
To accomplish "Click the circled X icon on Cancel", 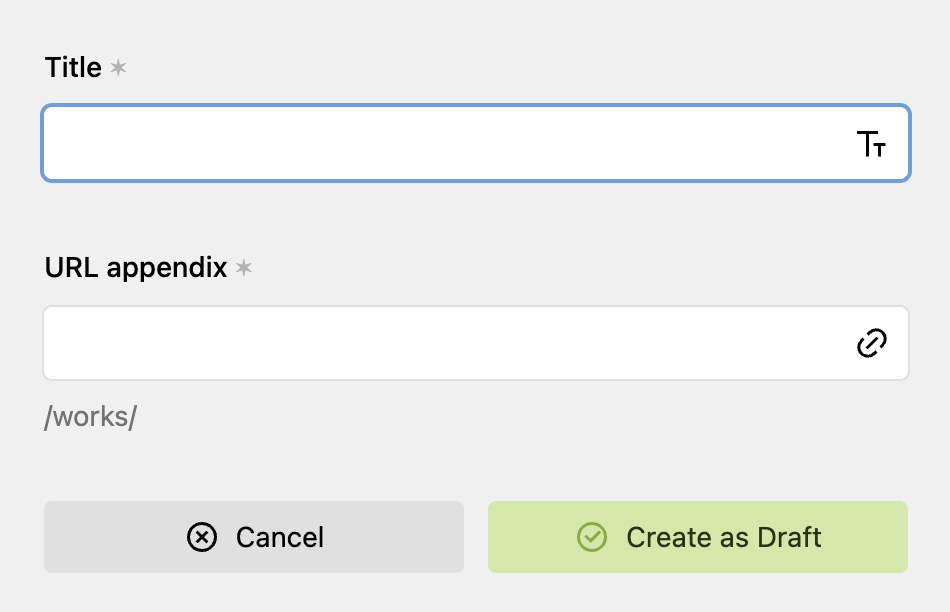I will [x=202, y=538].
